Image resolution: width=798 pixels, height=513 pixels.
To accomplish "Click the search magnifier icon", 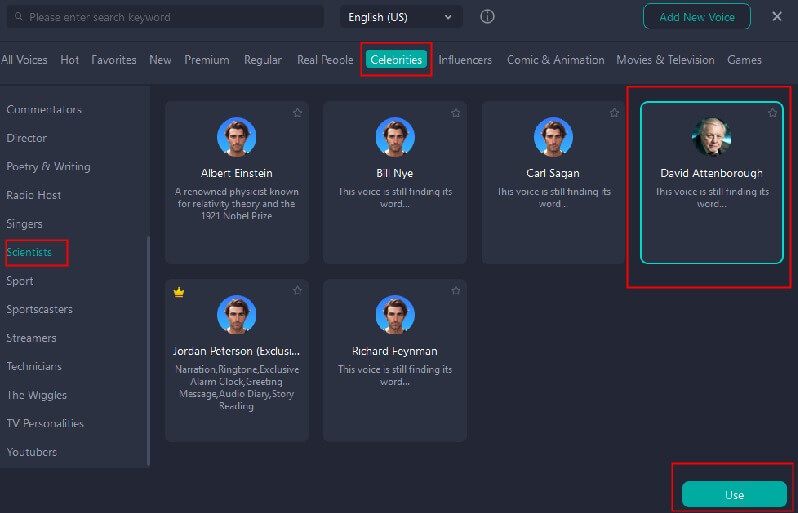I will [x=18, y=17].
